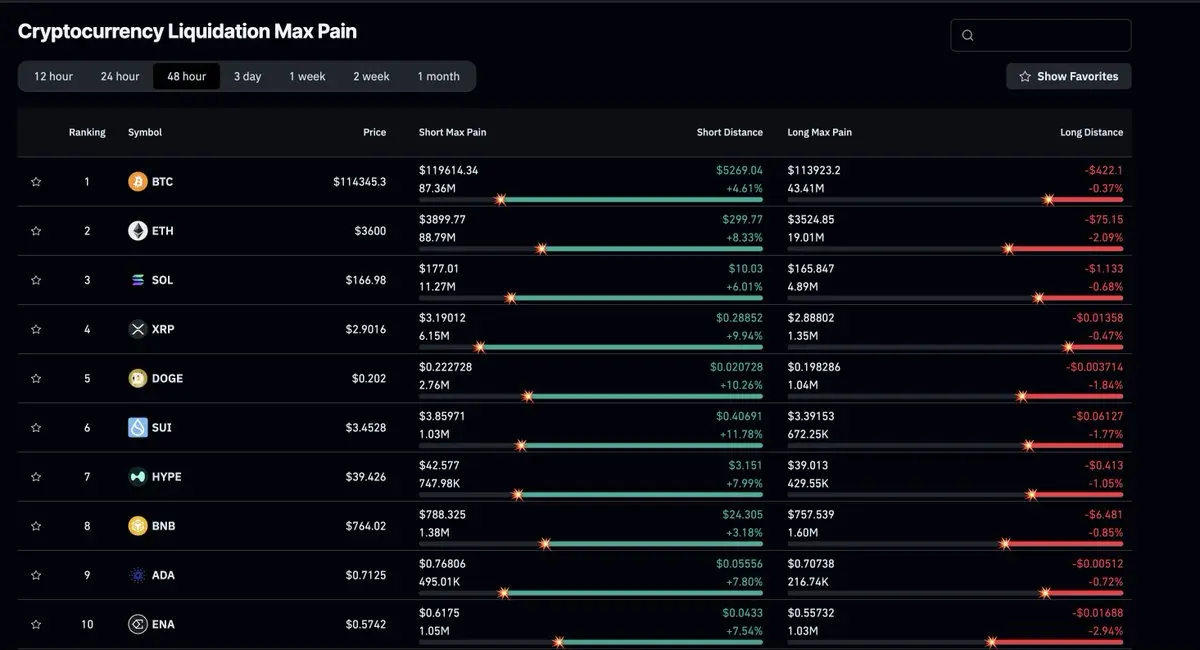Click SOL short distance $10.03
1200x650 pixels.
click(746, 269)
